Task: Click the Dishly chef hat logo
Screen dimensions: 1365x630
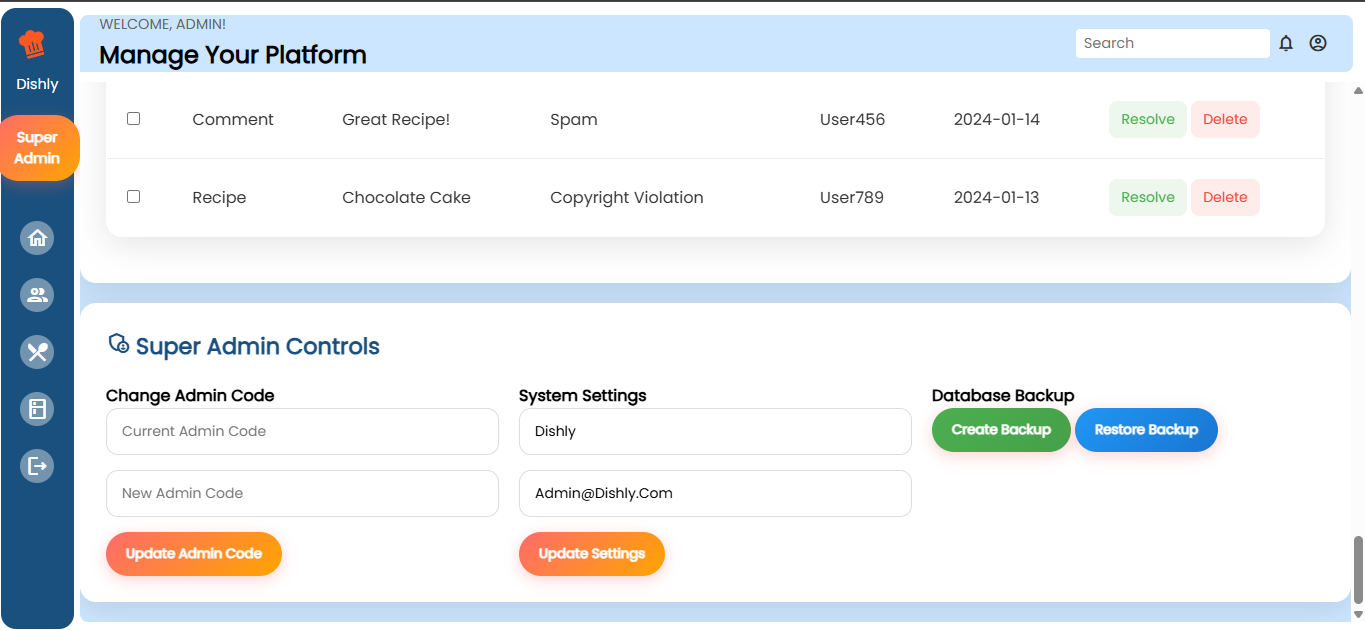Action: (x=37, y=44)
